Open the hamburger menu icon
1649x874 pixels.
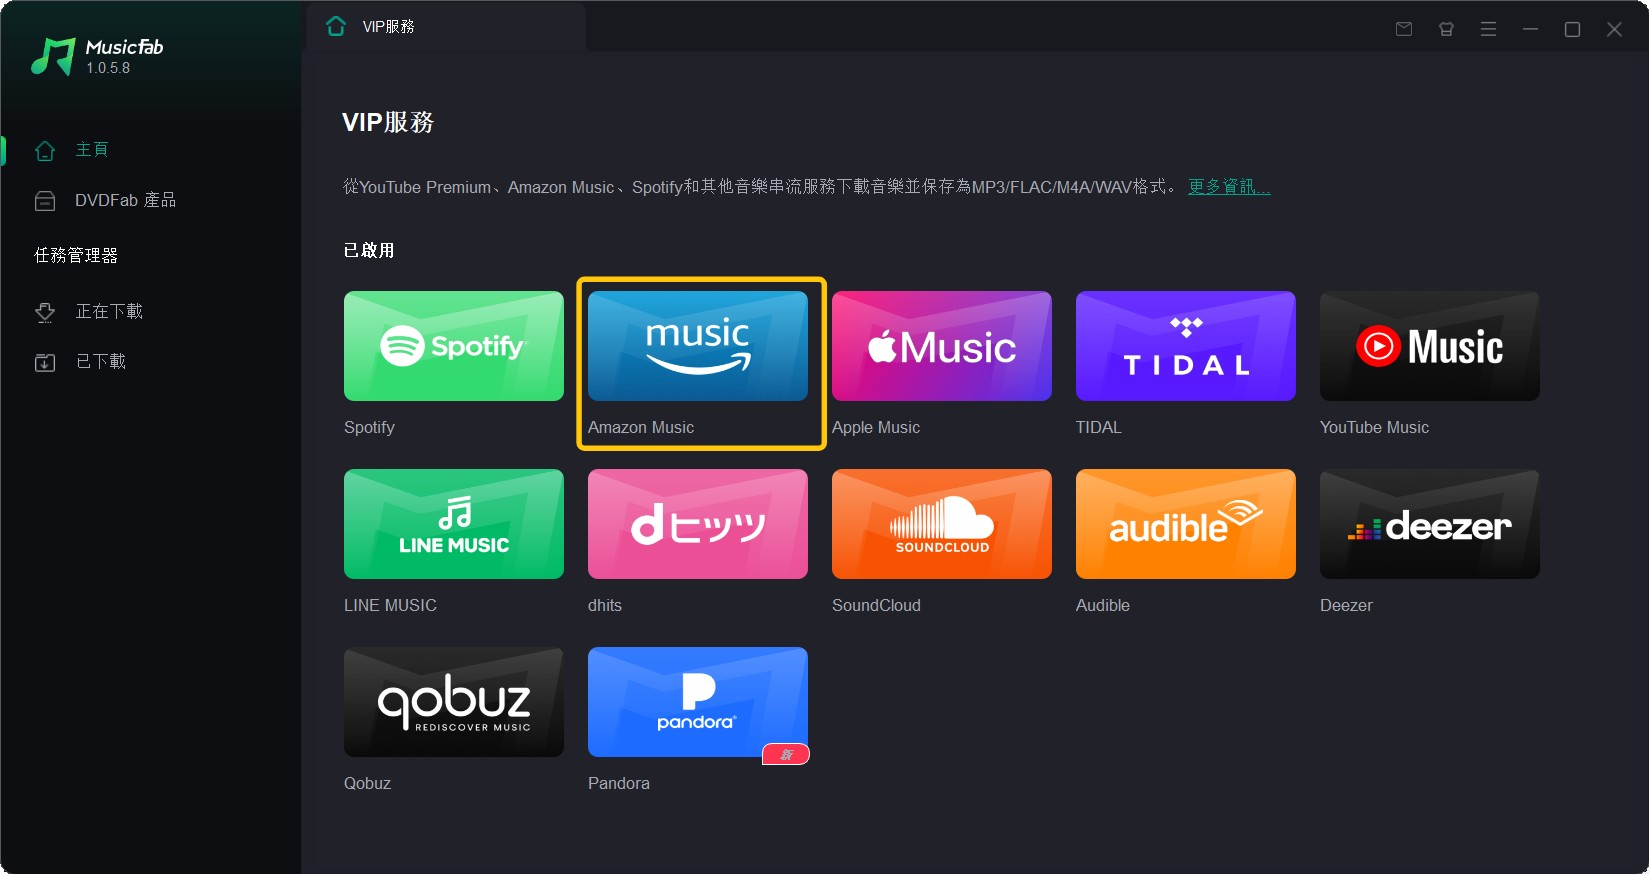click(1488, 29)
